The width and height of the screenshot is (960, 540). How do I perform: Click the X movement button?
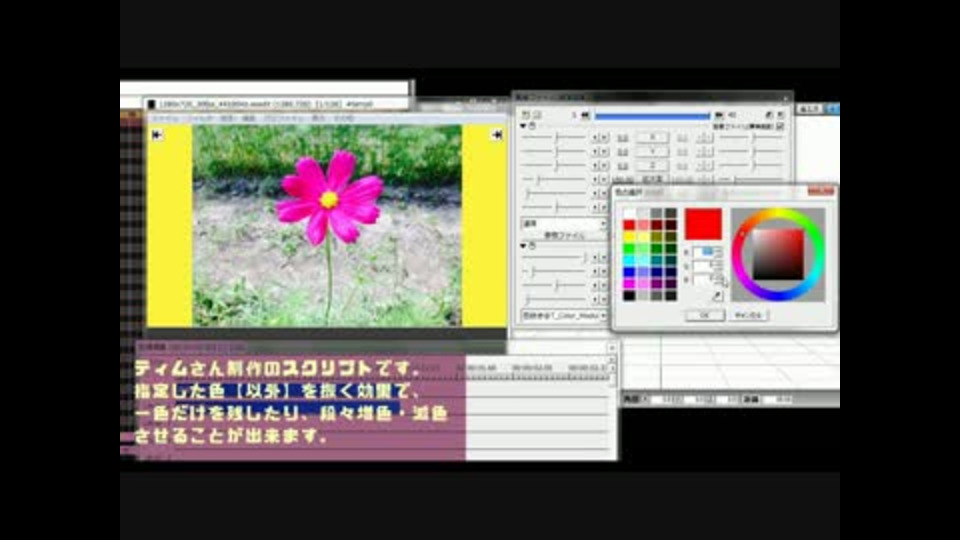pyautogui.click(x=652, y=137)
